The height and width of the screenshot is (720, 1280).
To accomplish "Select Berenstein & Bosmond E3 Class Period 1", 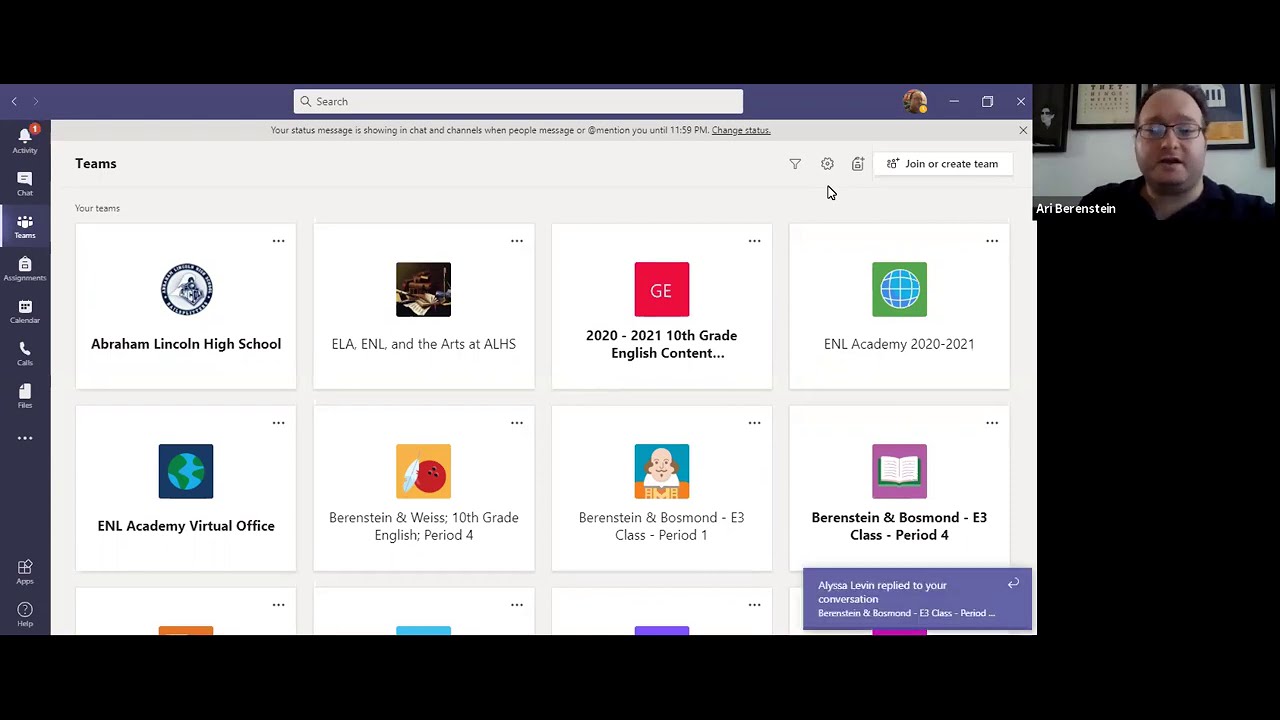I will pyautogui.click(x=661, y=526).
